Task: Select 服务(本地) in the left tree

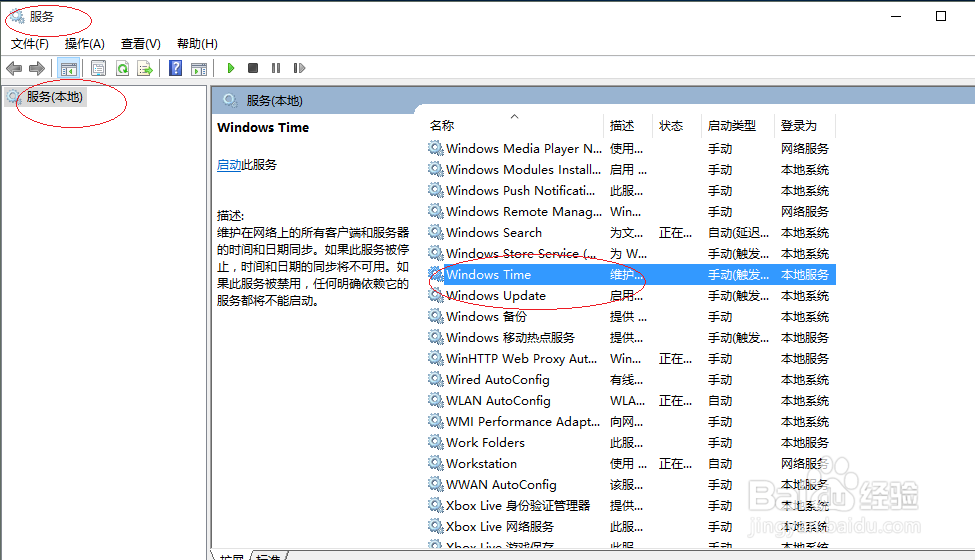Action: tap(55, 97)
